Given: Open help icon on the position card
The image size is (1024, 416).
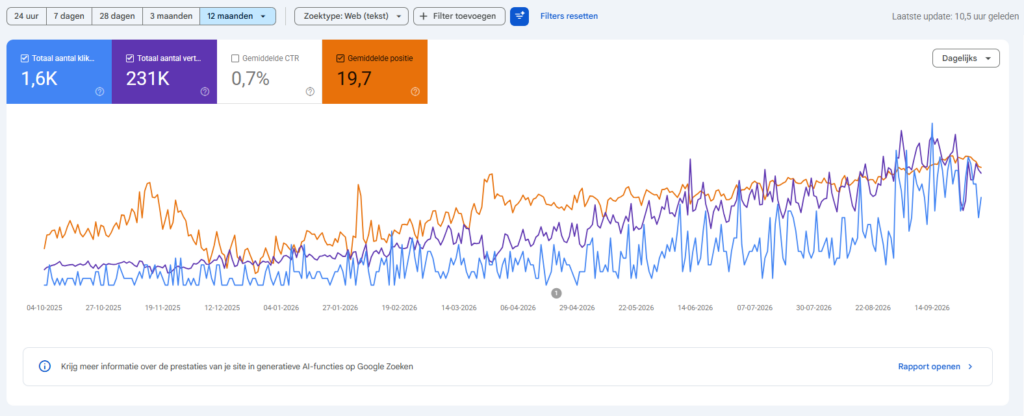Looking at the screenshot, I should coord(415,91).
